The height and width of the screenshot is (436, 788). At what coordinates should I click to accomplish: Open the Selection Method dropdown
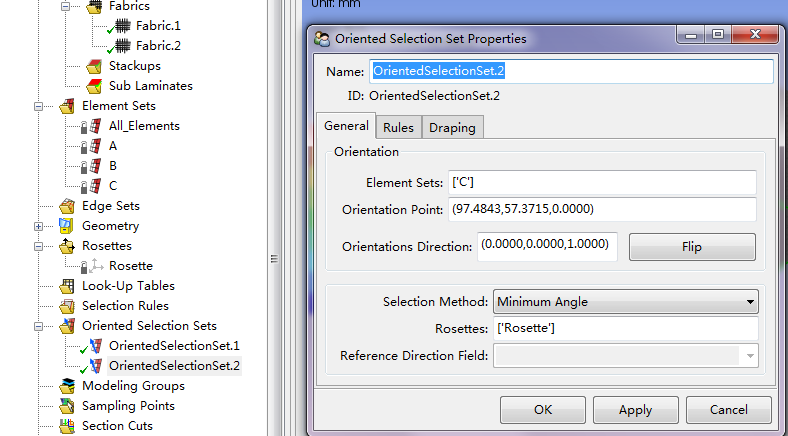tap(625, 302)
